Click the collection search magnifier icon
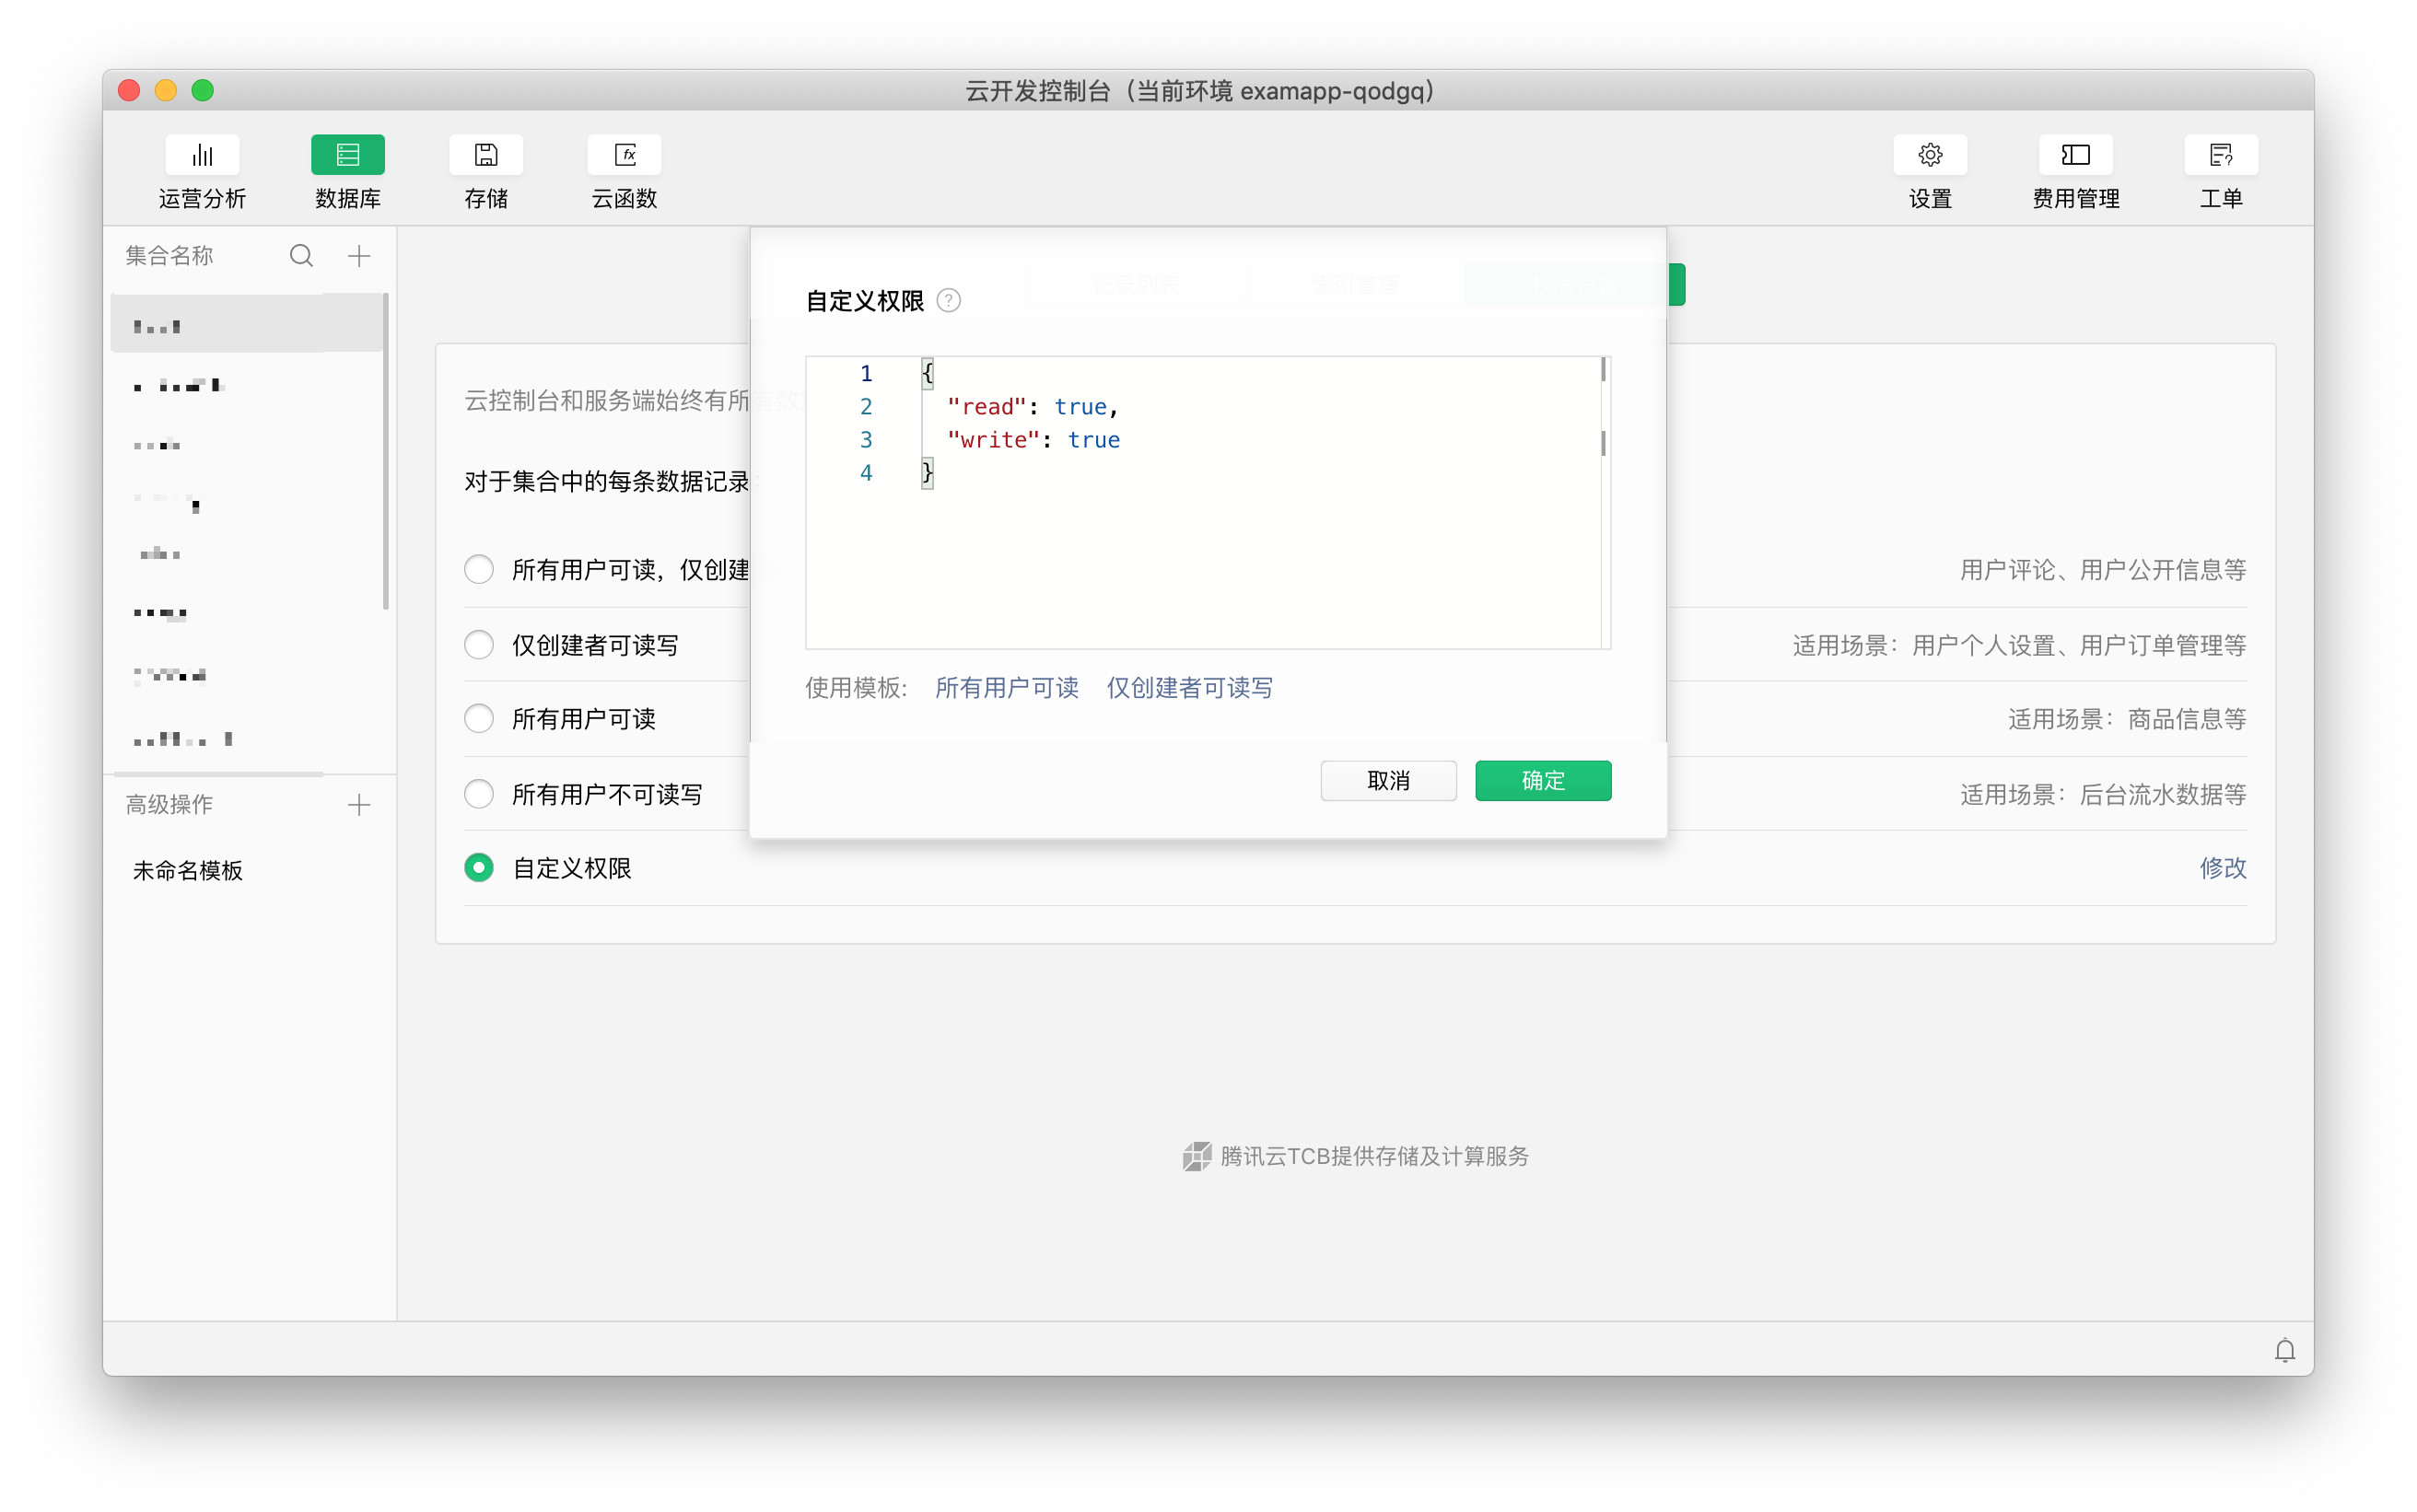The image size is (2417, 1512). point(301,256)
